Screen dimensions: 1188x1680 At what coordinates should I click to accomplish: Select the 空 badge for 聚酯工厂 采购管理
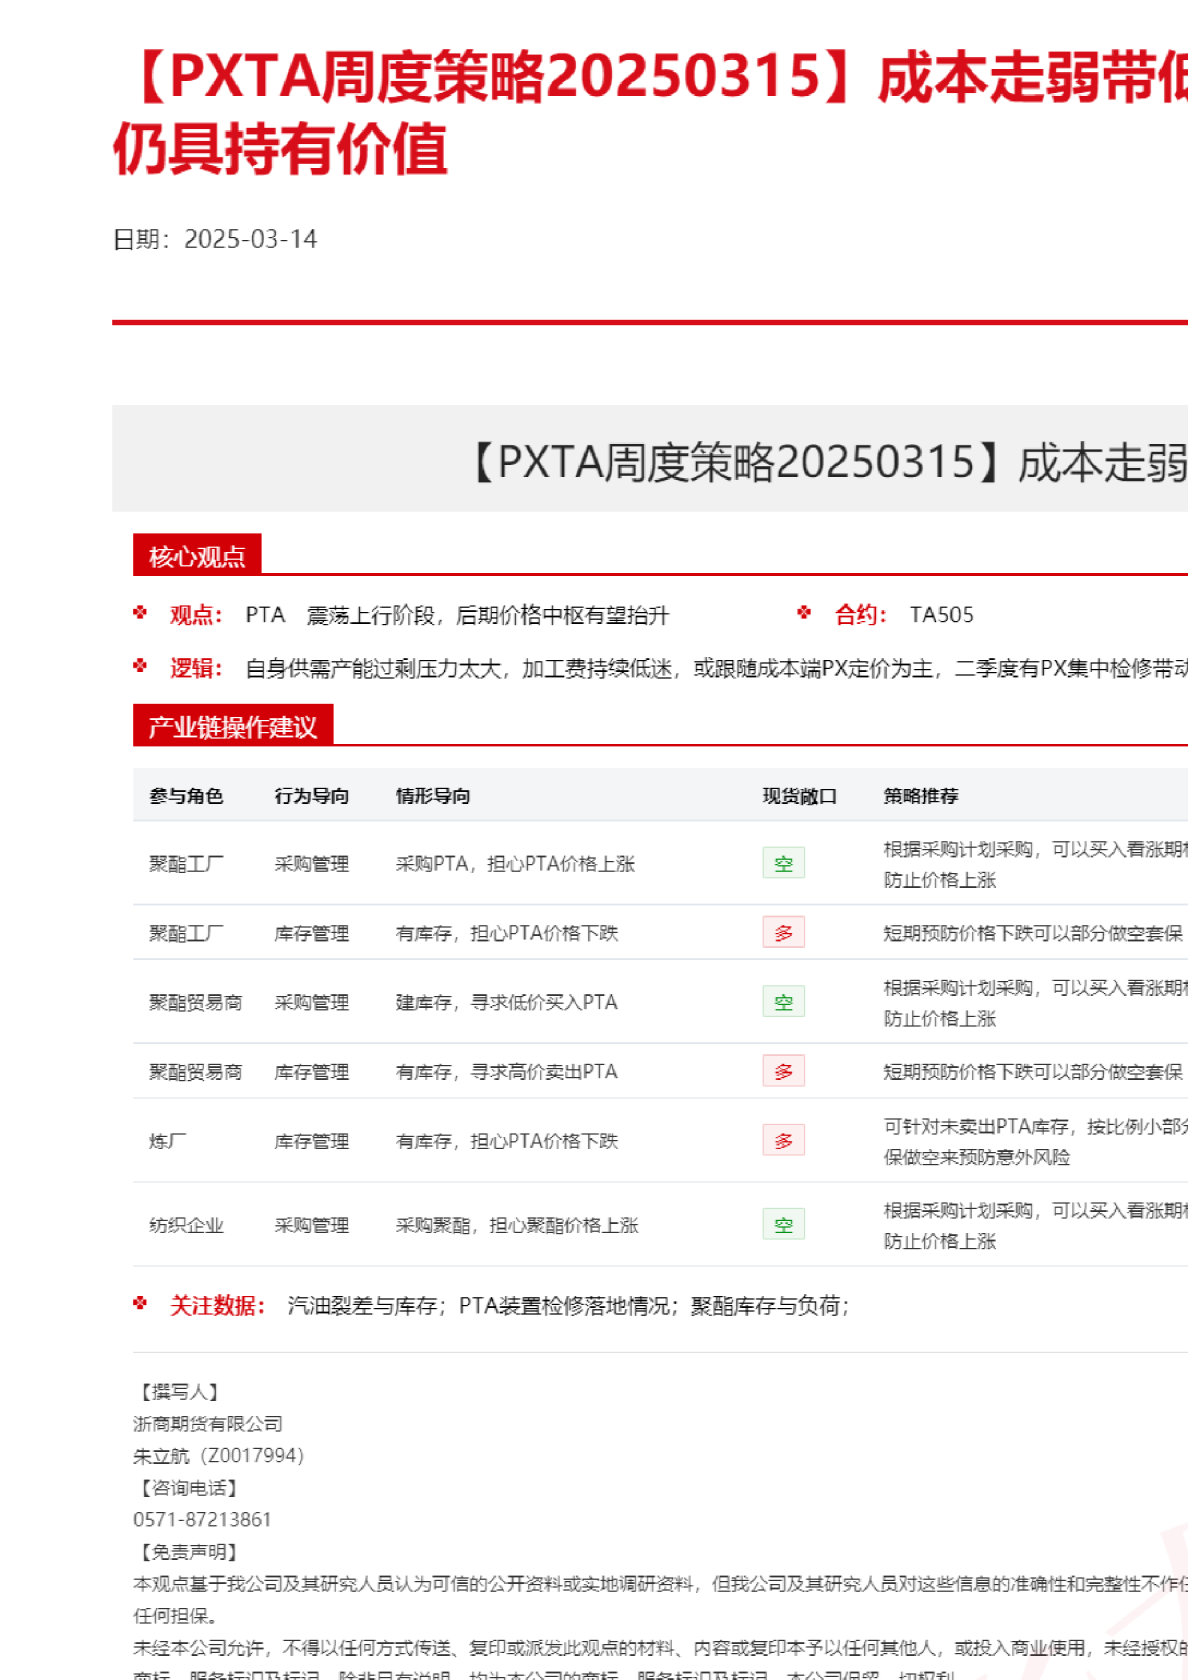coord(783,863)
